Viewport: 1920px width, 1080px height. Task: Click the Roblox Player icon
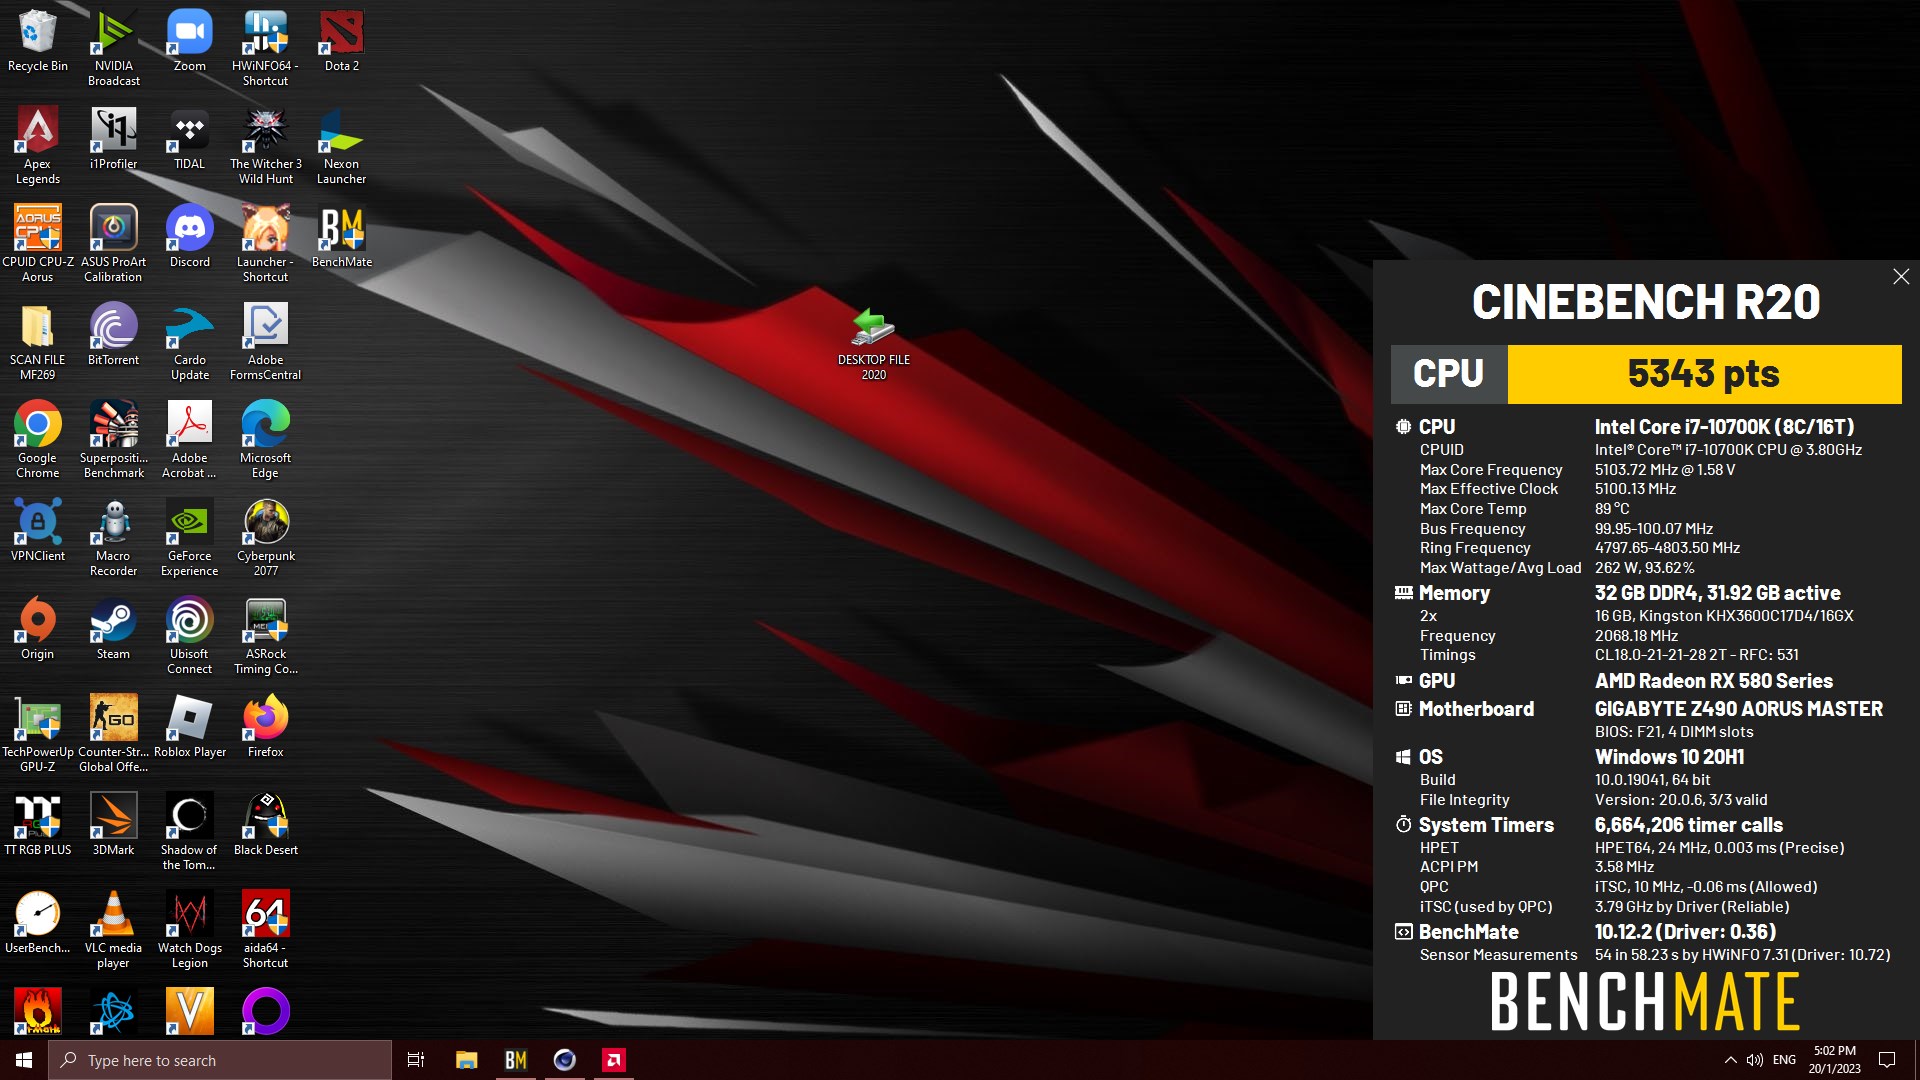point(190,728)
